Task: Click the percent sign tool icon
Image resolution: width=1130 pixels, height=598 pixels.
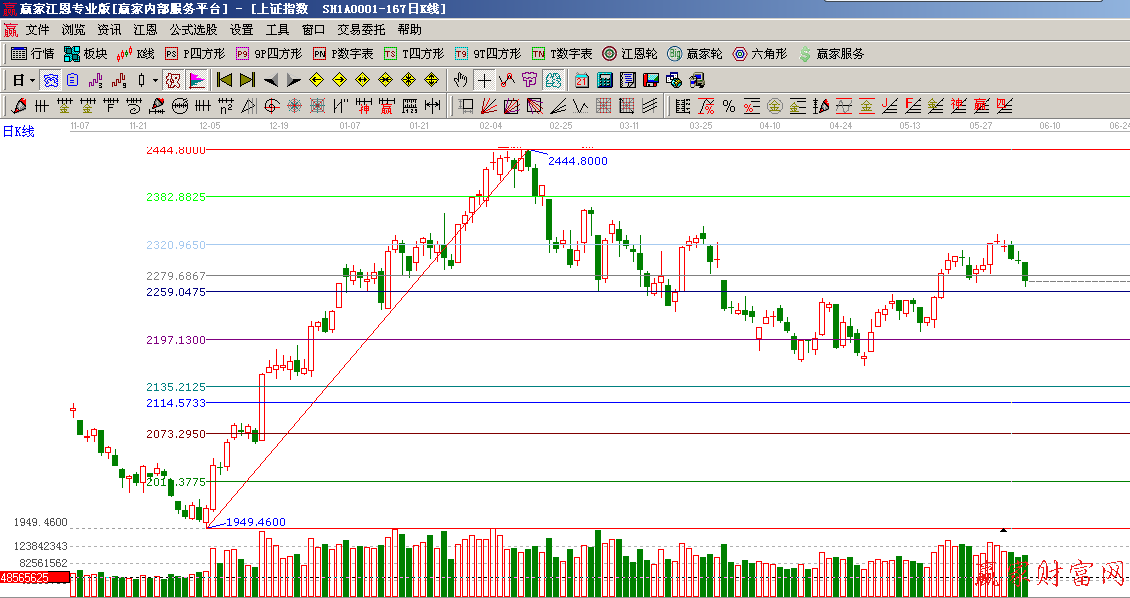Action: 728,106
